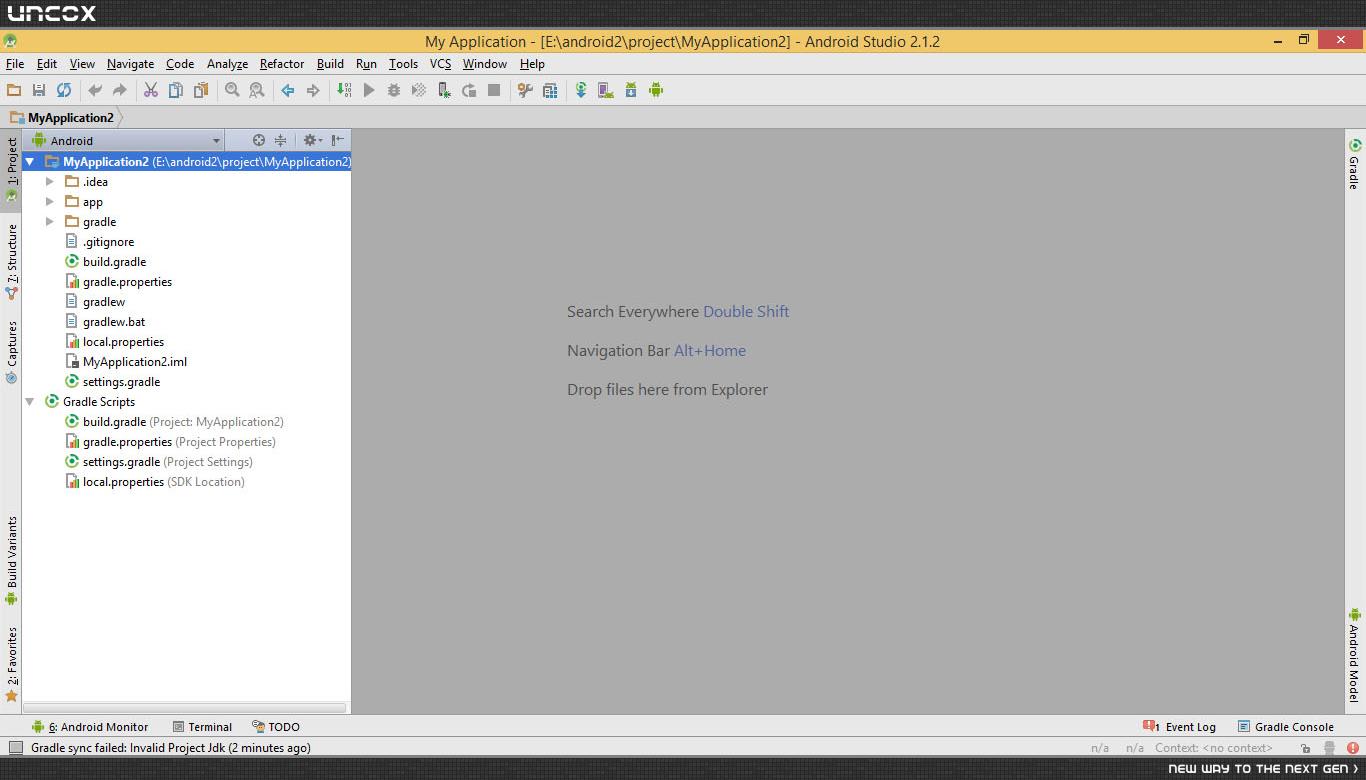Open Android Device Monitor icon

pos(656,90)
